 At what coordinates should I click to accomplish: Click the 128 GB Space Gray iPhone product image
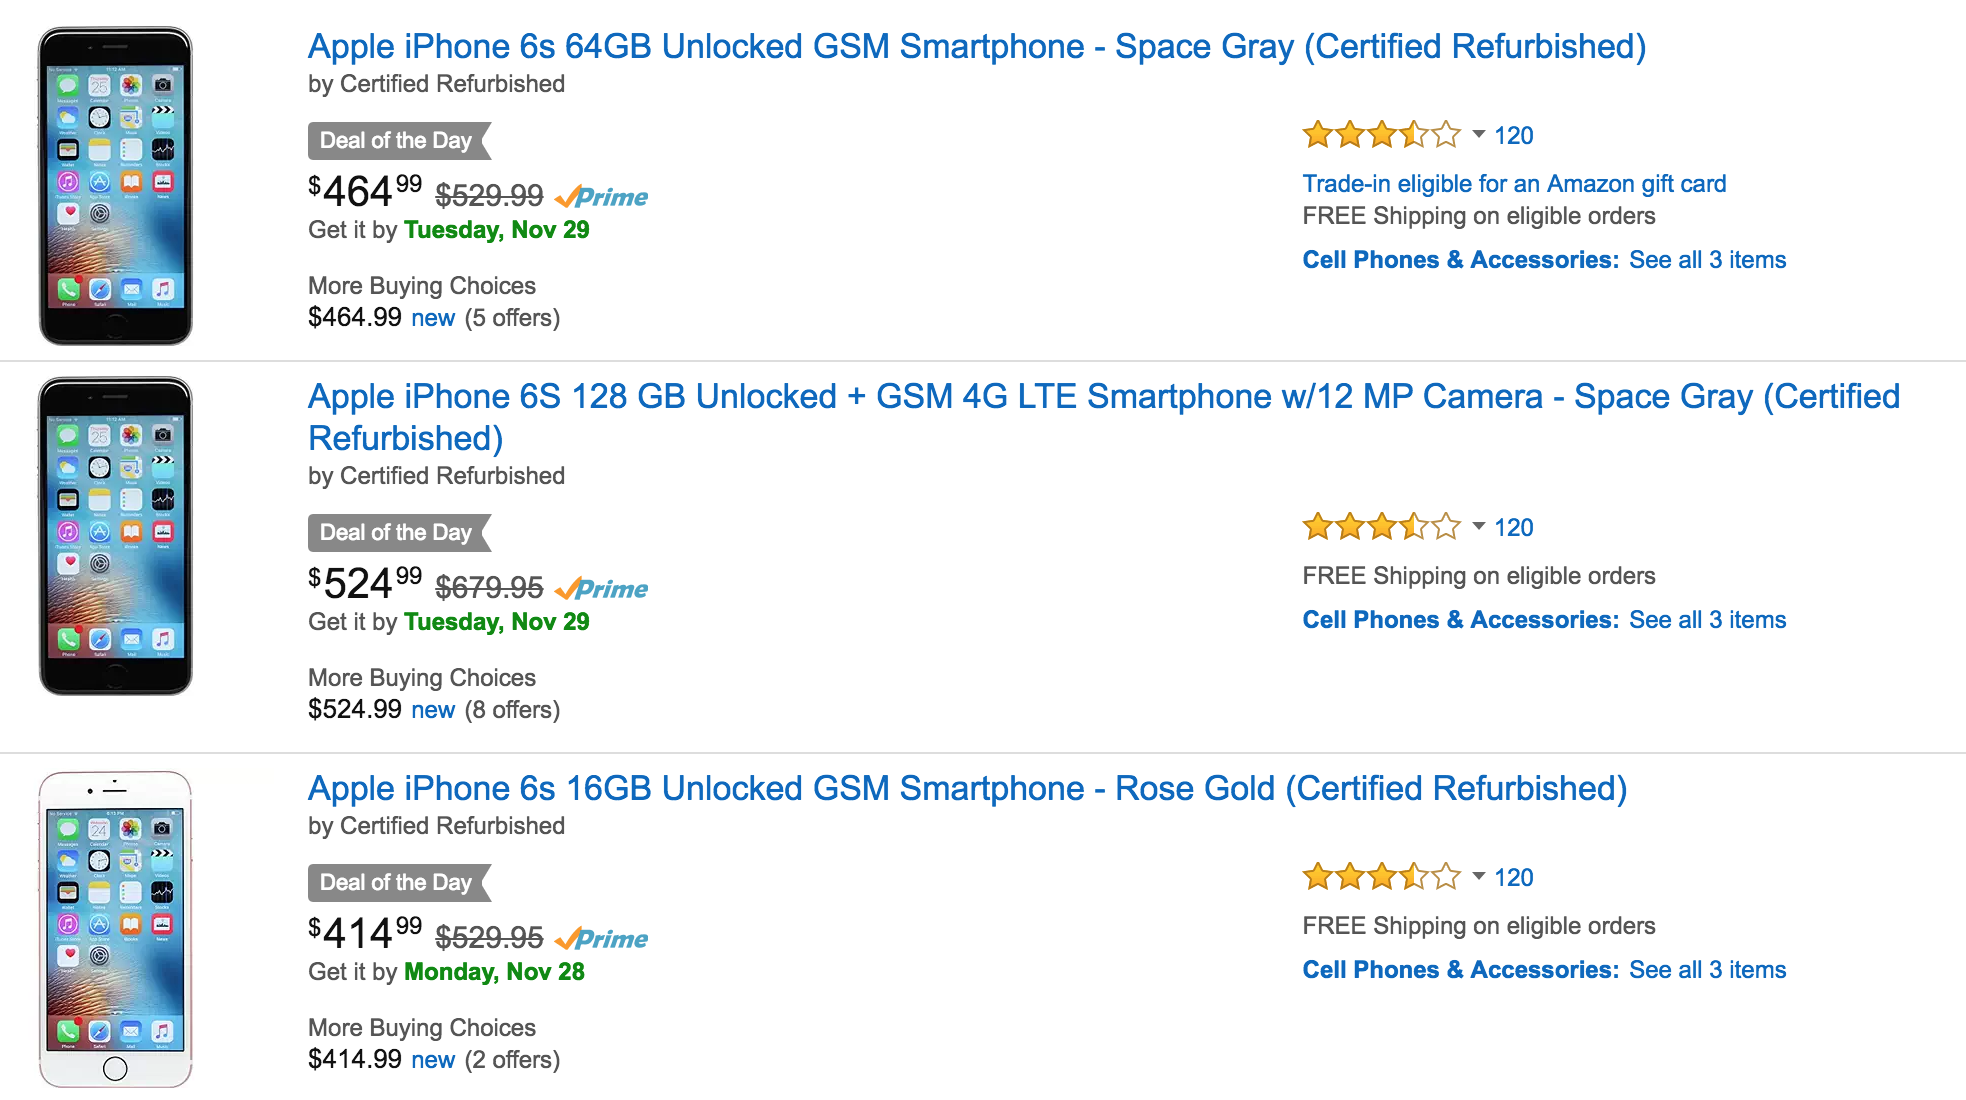115,536
